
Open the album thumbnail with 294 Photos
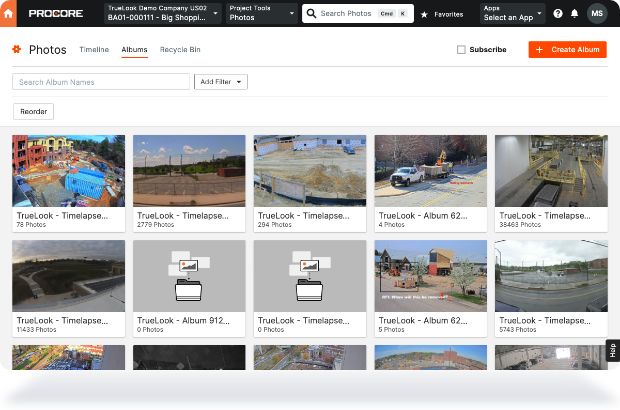click(x=310, y=171)
